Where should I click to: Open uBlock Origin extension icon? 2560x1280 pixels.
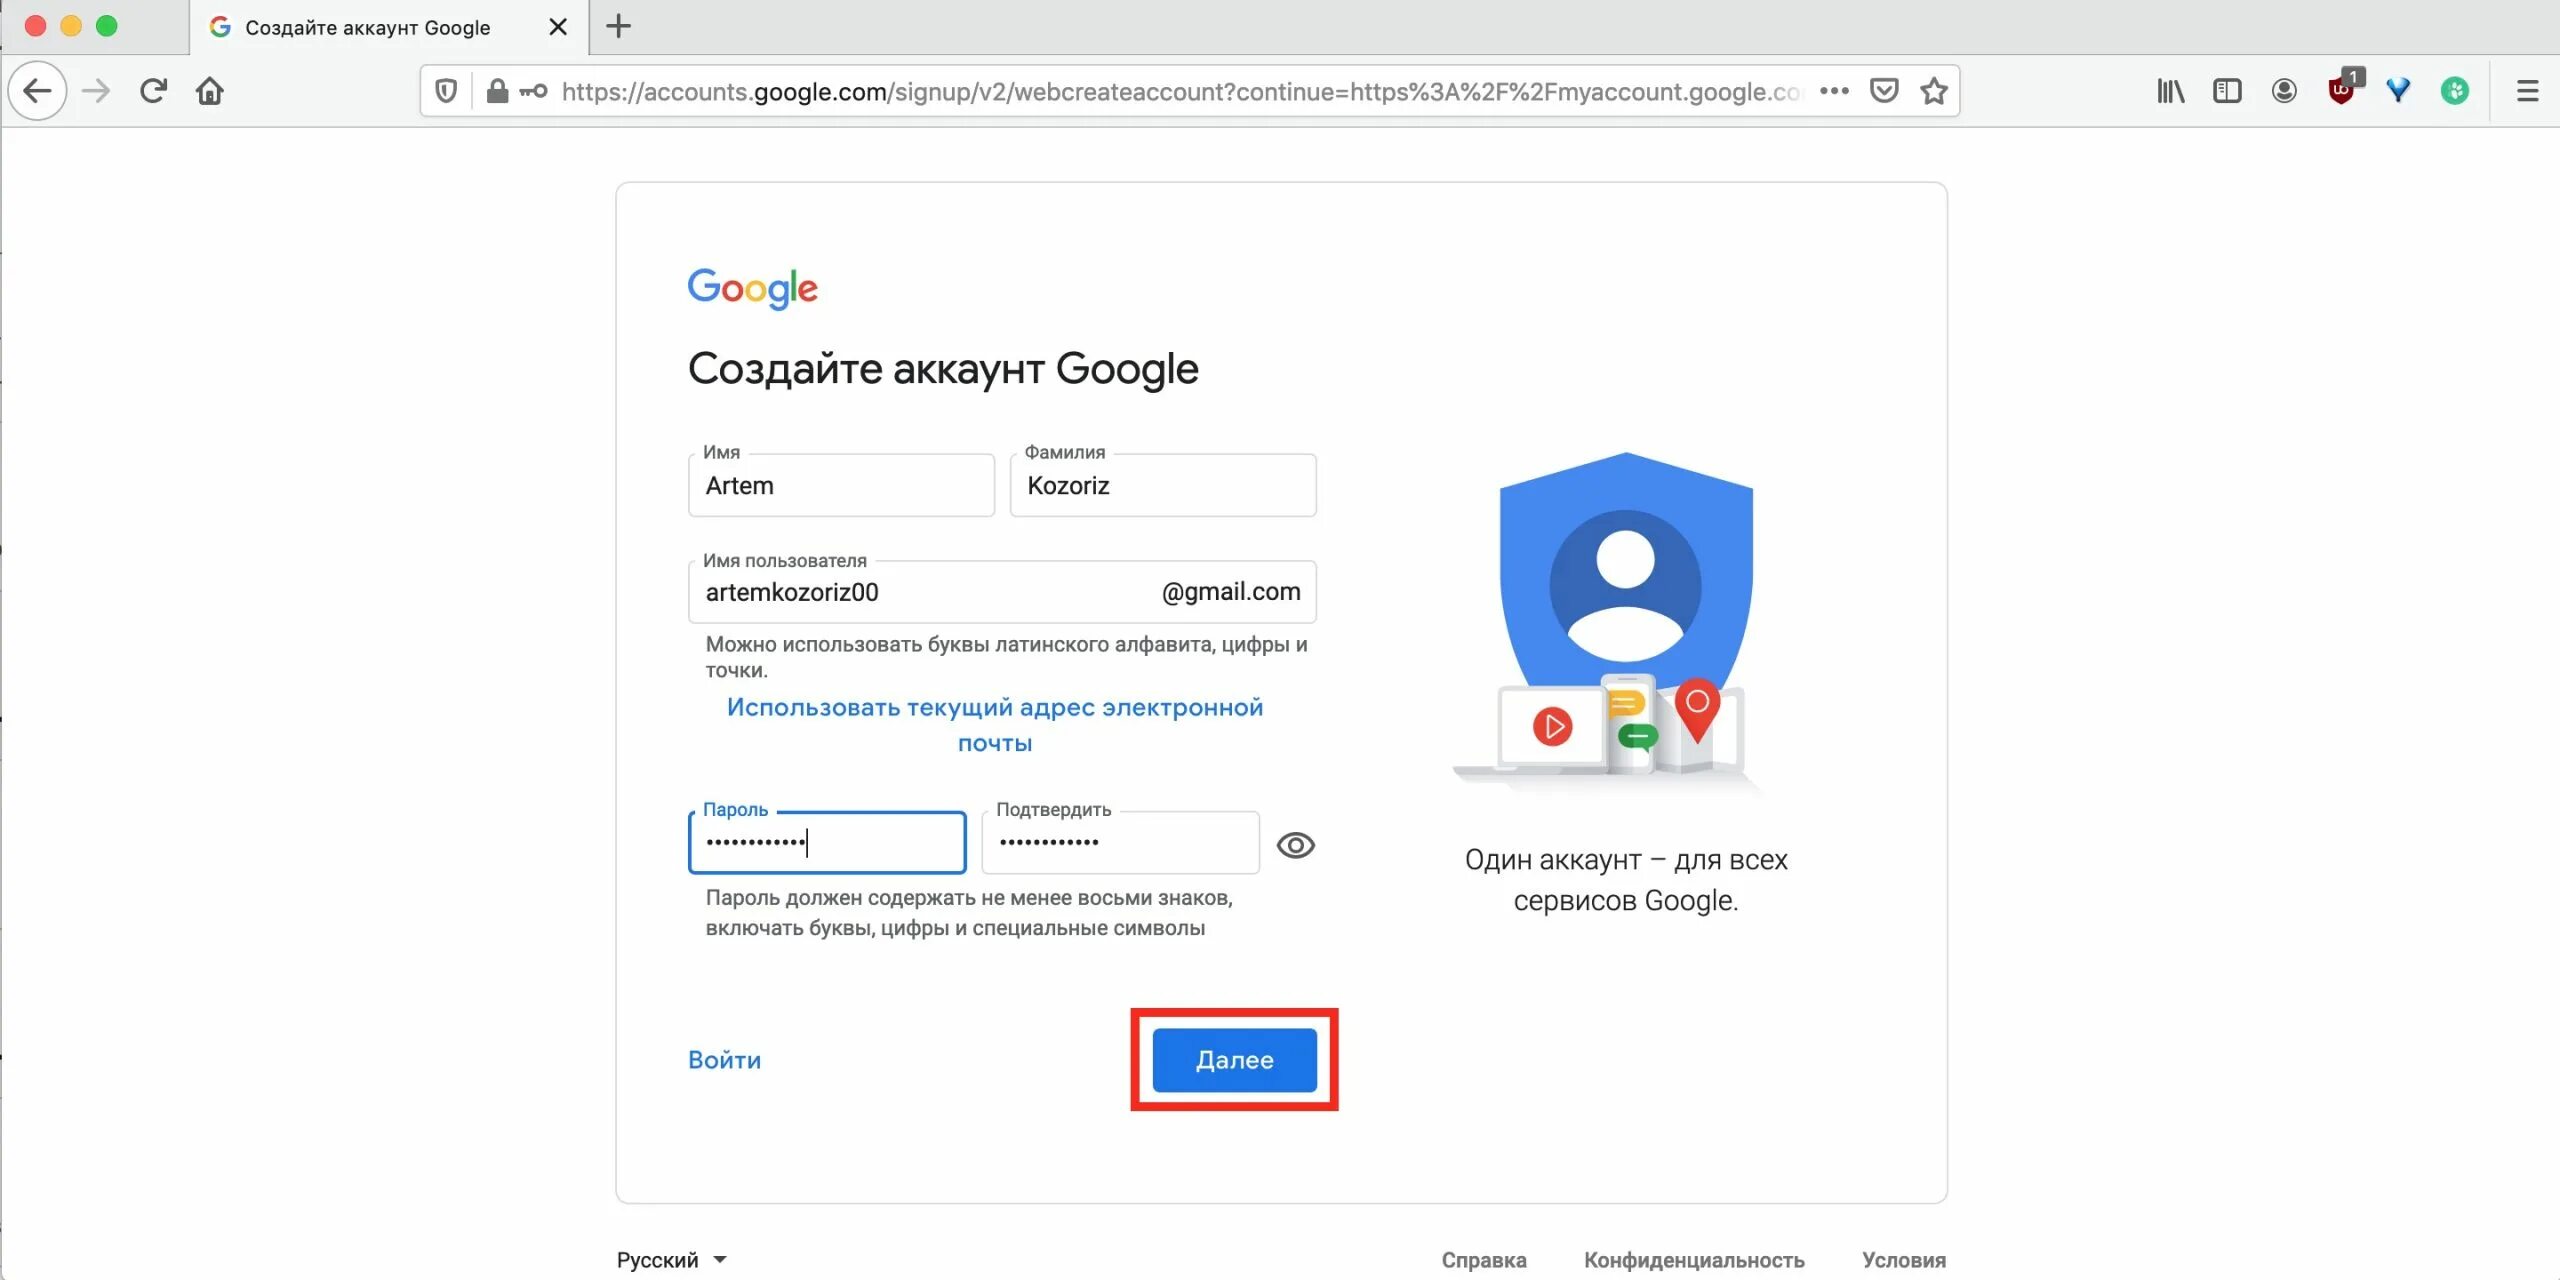click(x=2343, y=89)
